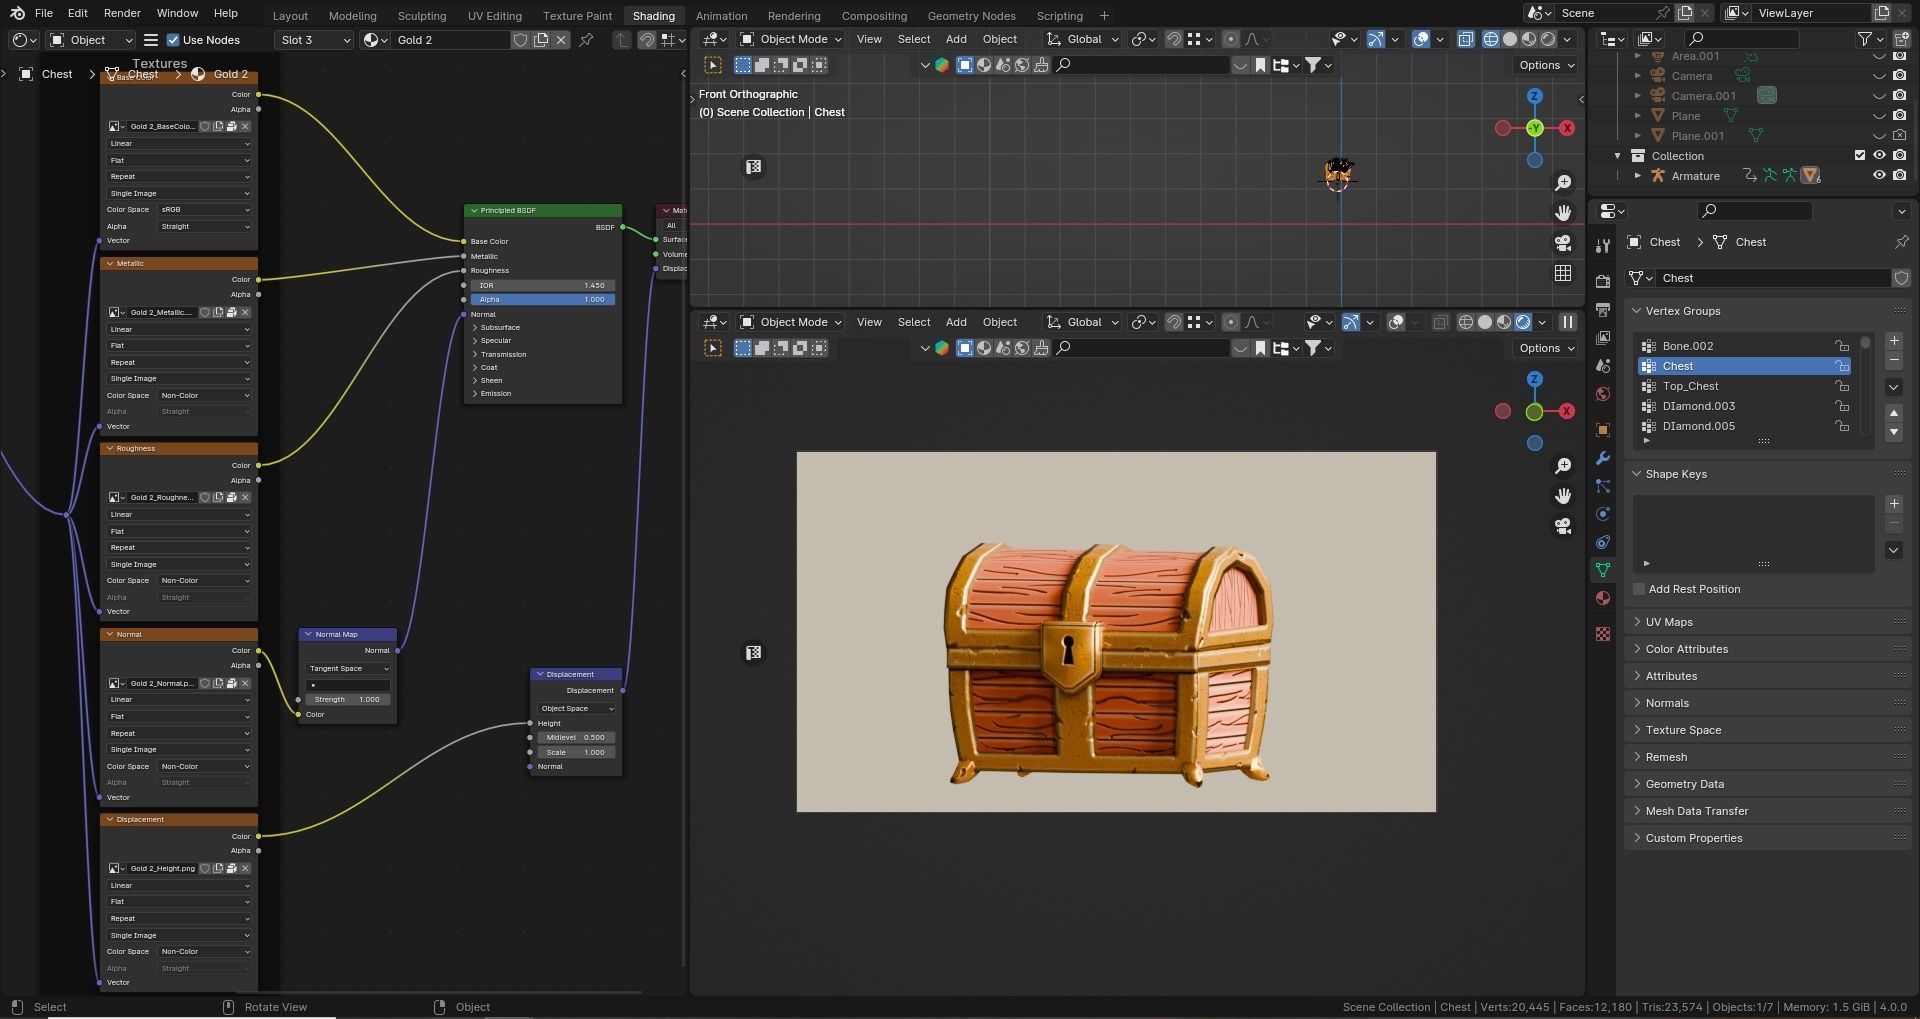Click the Blender logo menu icon
The width and height of the screenshot is (1920, 1019).
tap(17, 13)
